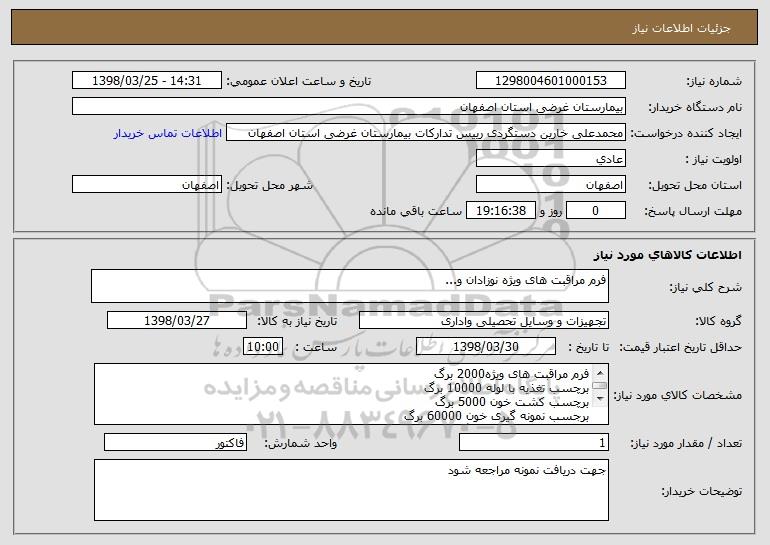
Task: Click the remaining time field 19:16:38
Action: 500,211
